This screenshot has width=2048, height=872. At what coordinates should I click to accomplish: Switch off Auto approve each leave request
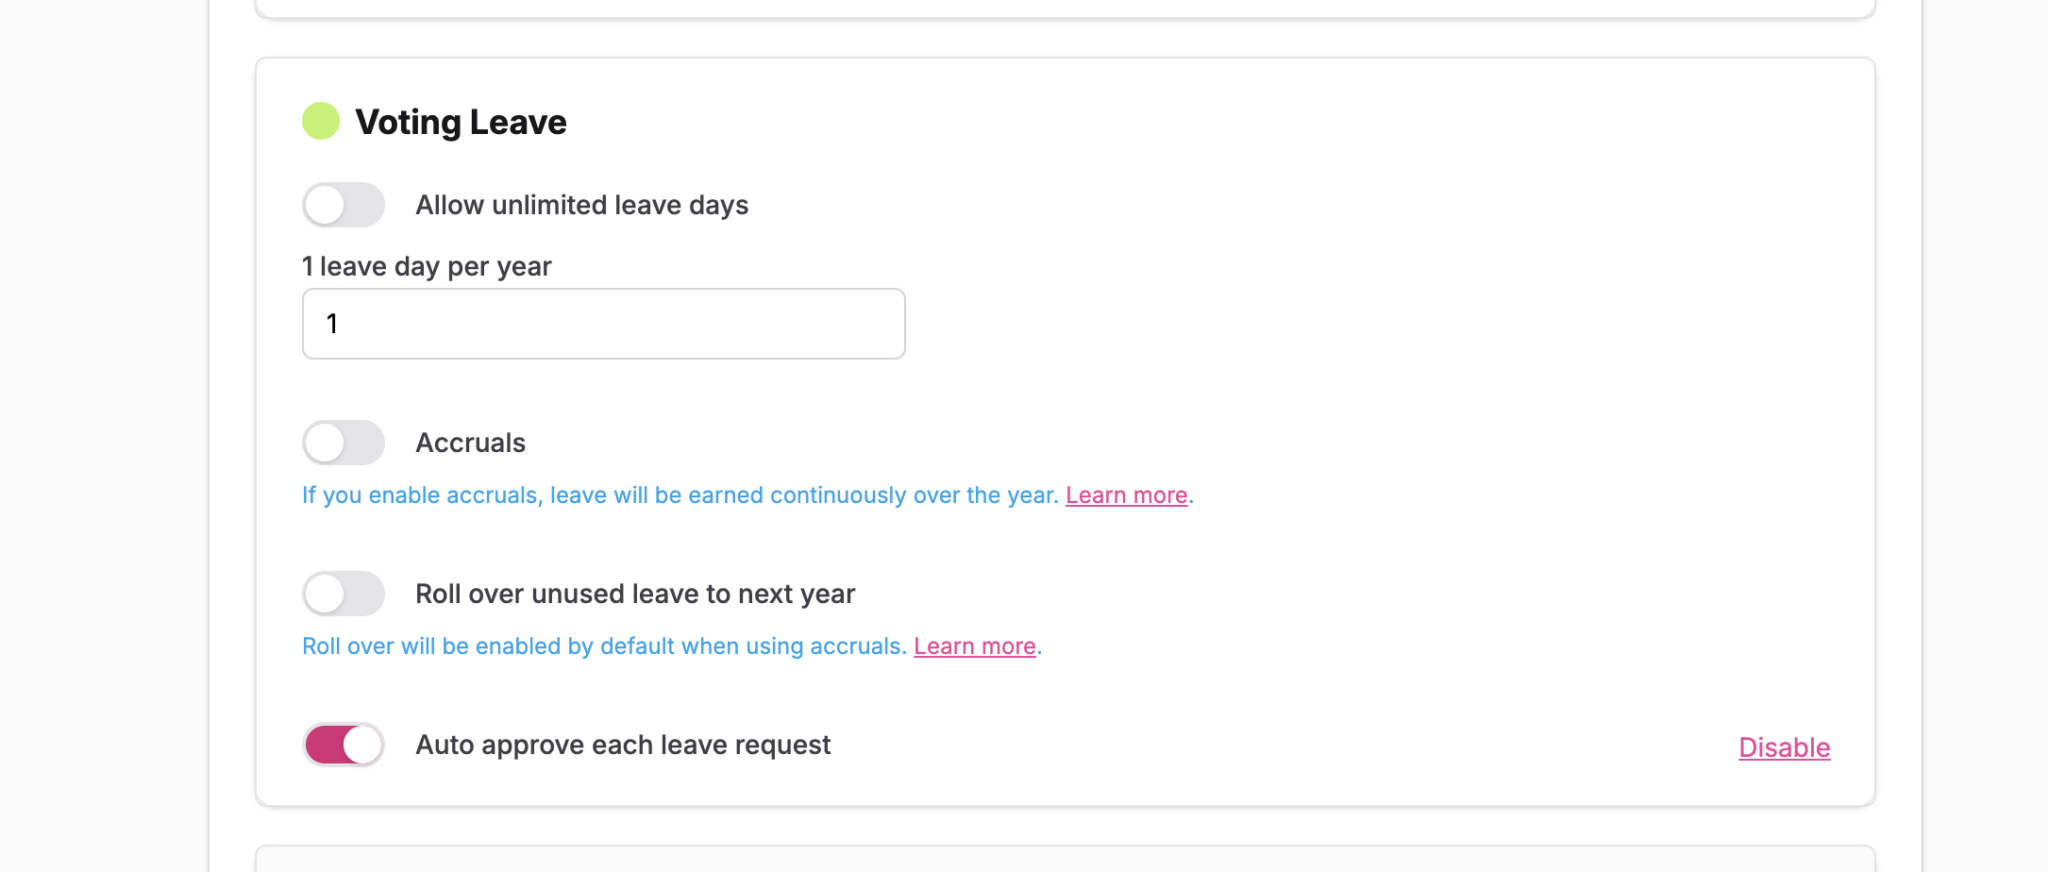(x=344, y=745)
